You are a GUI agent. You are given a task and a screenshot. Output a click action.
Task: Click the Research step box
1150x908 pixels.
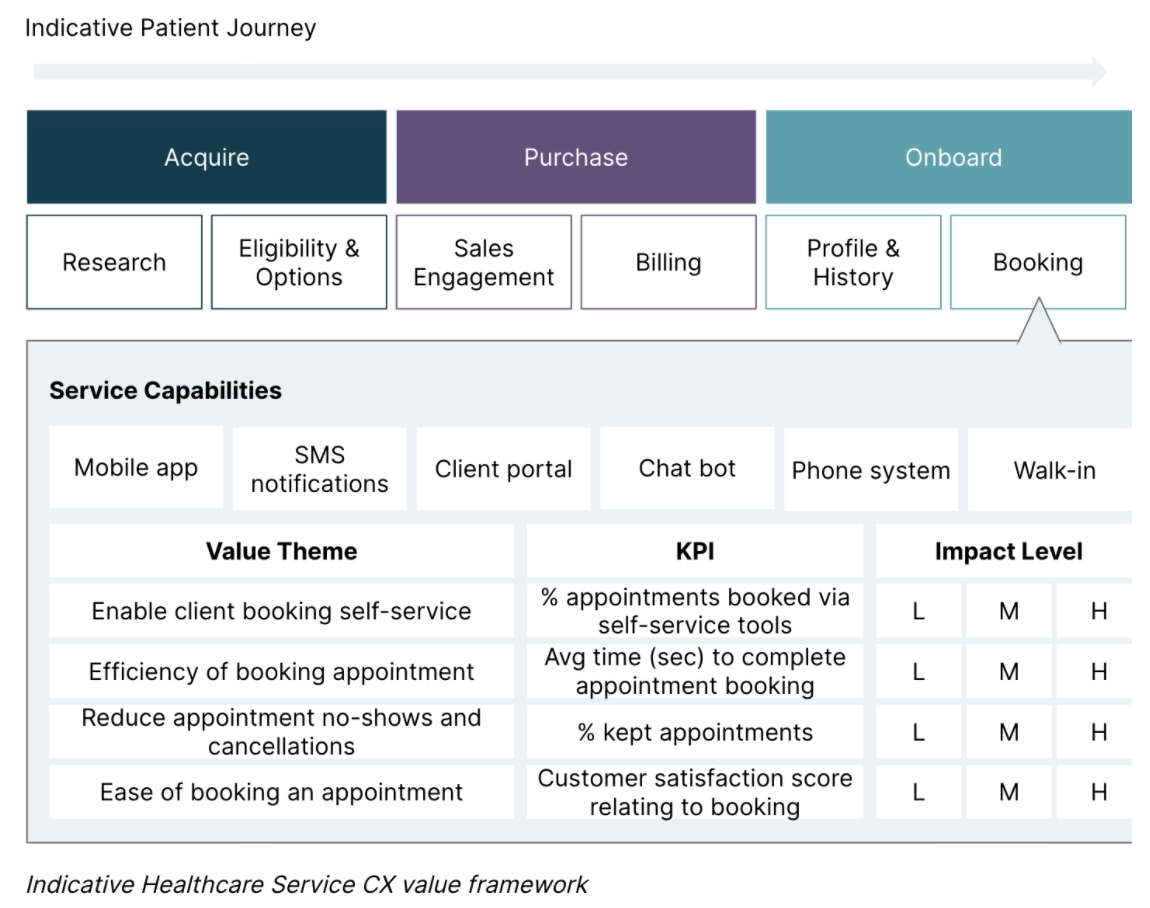(114, 262)
